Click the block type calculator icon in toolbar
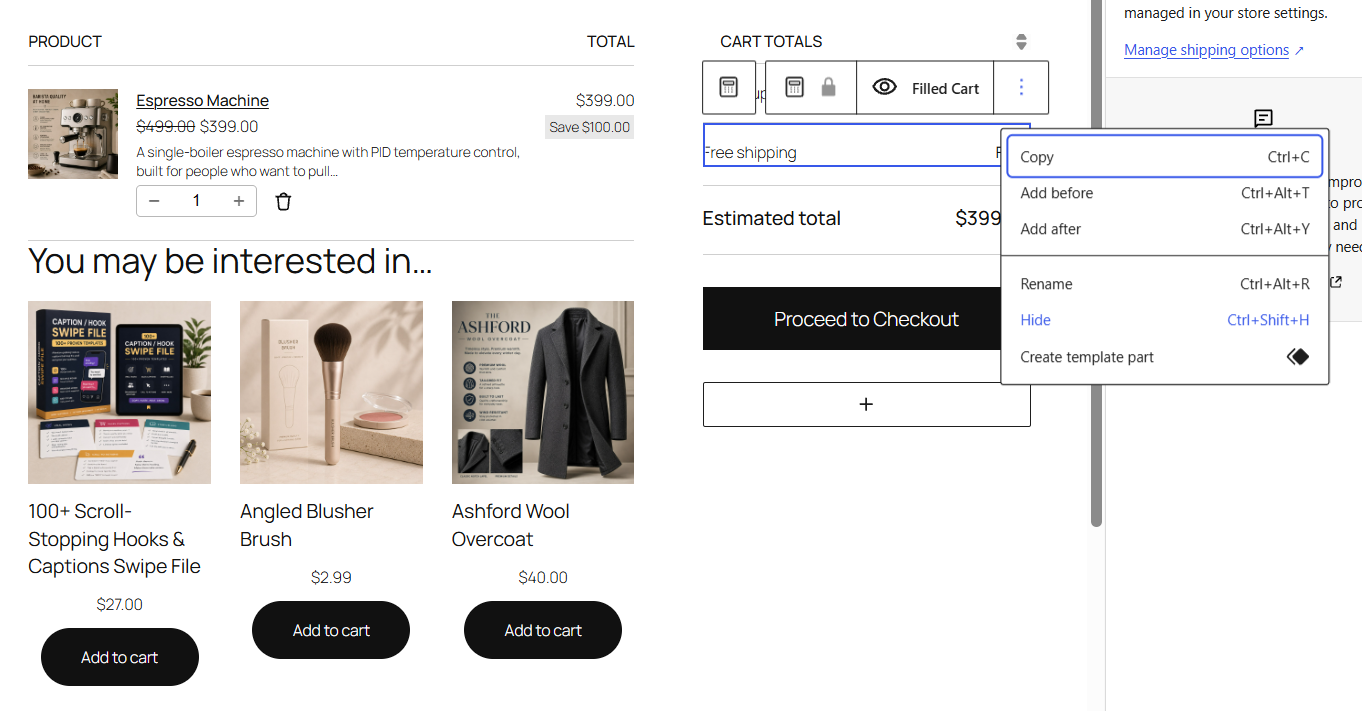Screen dimensions: 1362x711 [794, 87]
